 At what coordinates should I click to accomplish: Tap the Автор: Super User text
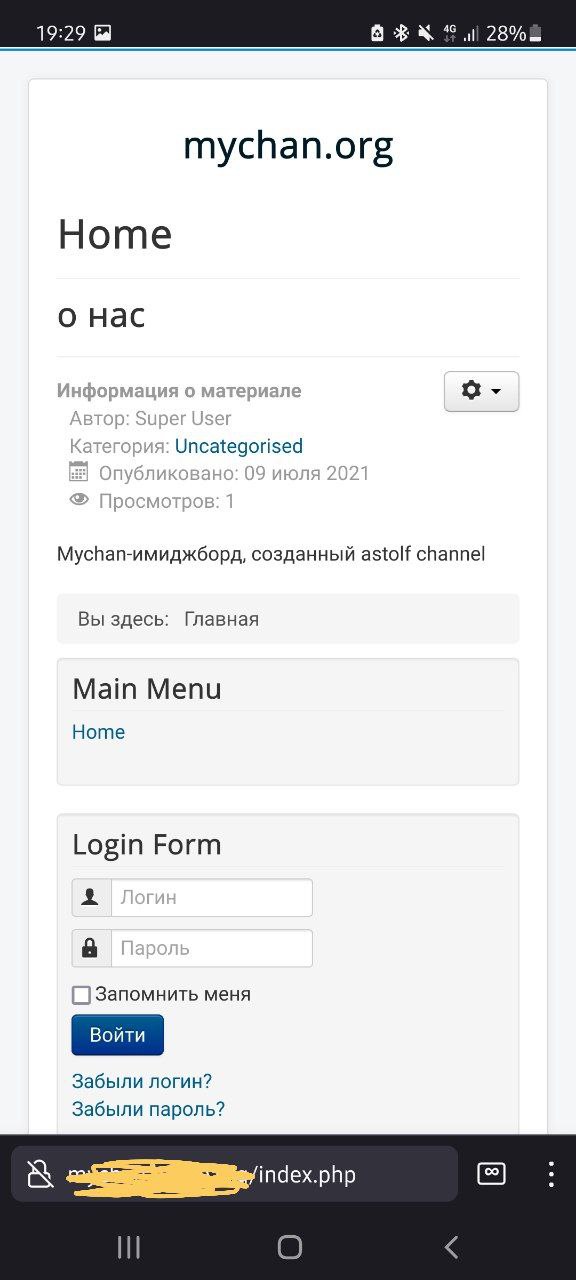point(150,418)
